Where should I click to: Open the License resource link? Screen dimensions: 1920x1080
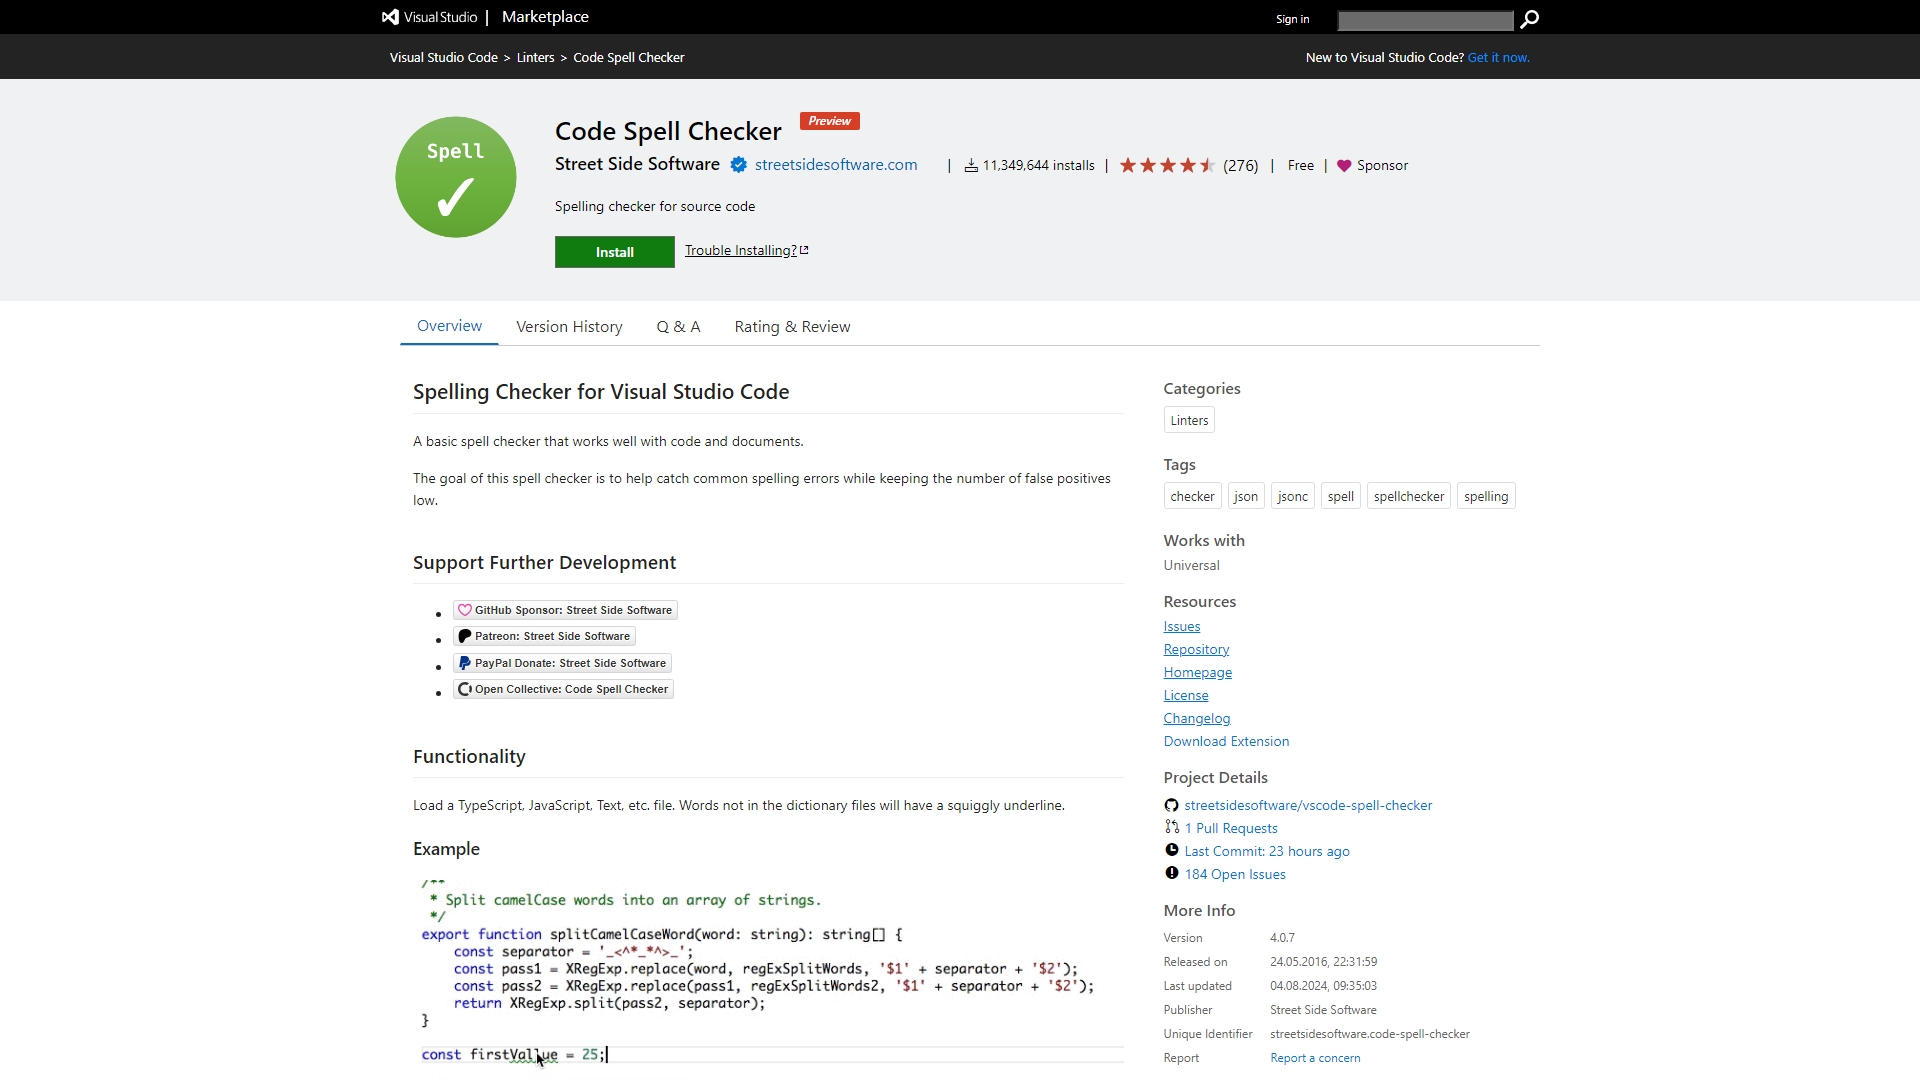pos(1185,695)
